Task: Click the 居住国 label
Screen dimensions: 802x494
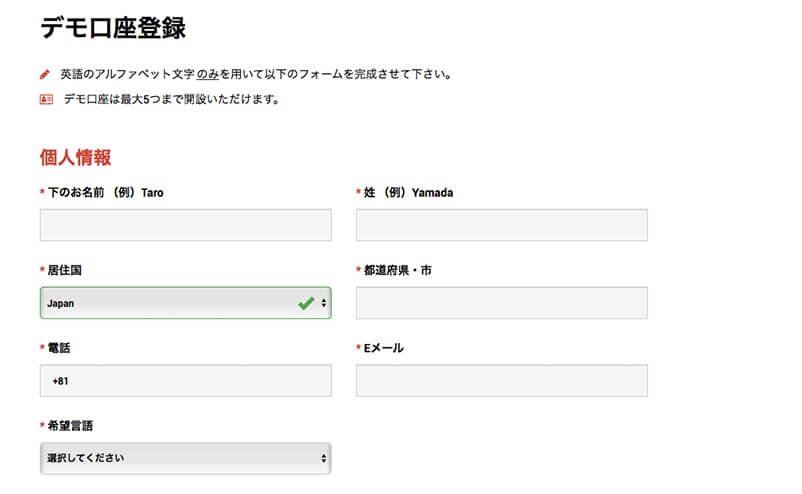Action: [64, 271]
